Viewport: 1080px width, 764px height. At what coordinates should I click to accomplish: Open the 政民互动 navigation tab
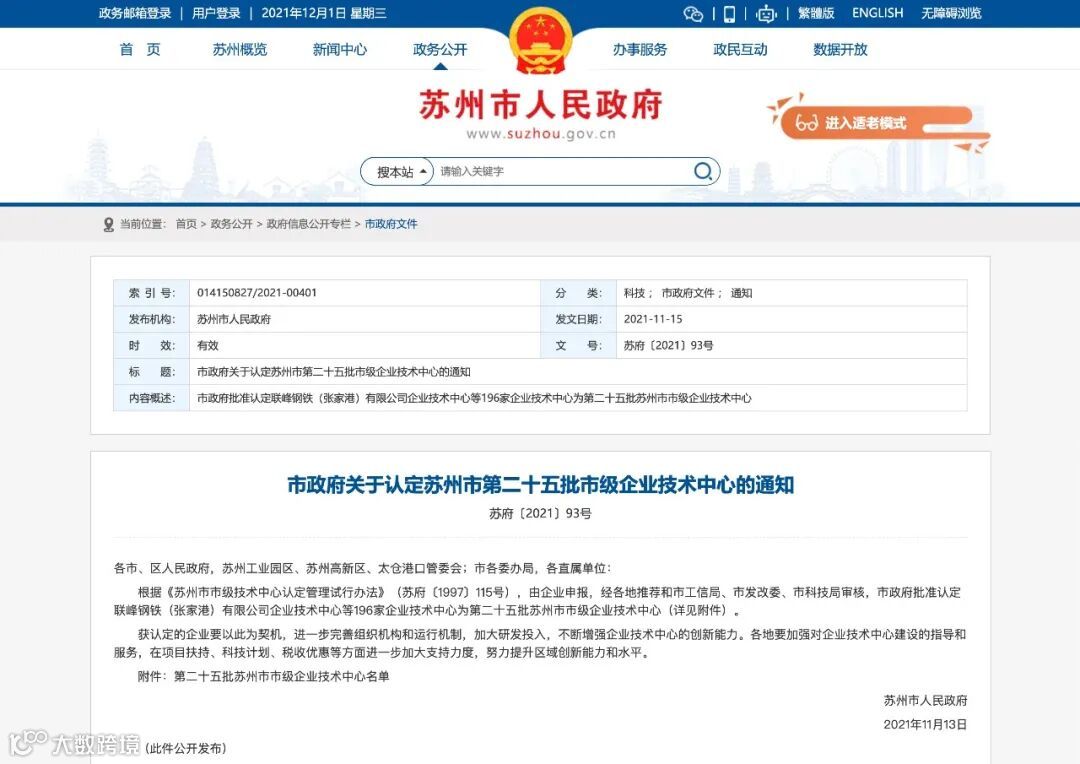pos(740,50)
